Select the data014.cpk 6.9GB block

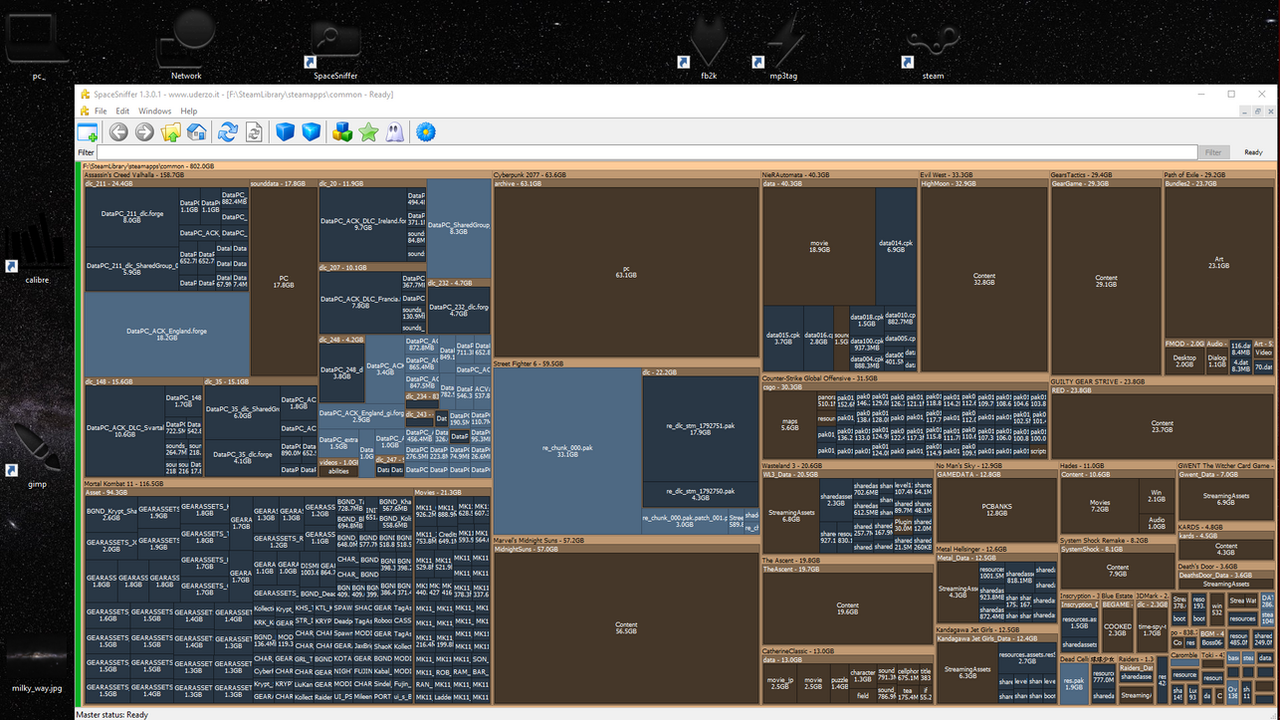pos(896,246)
